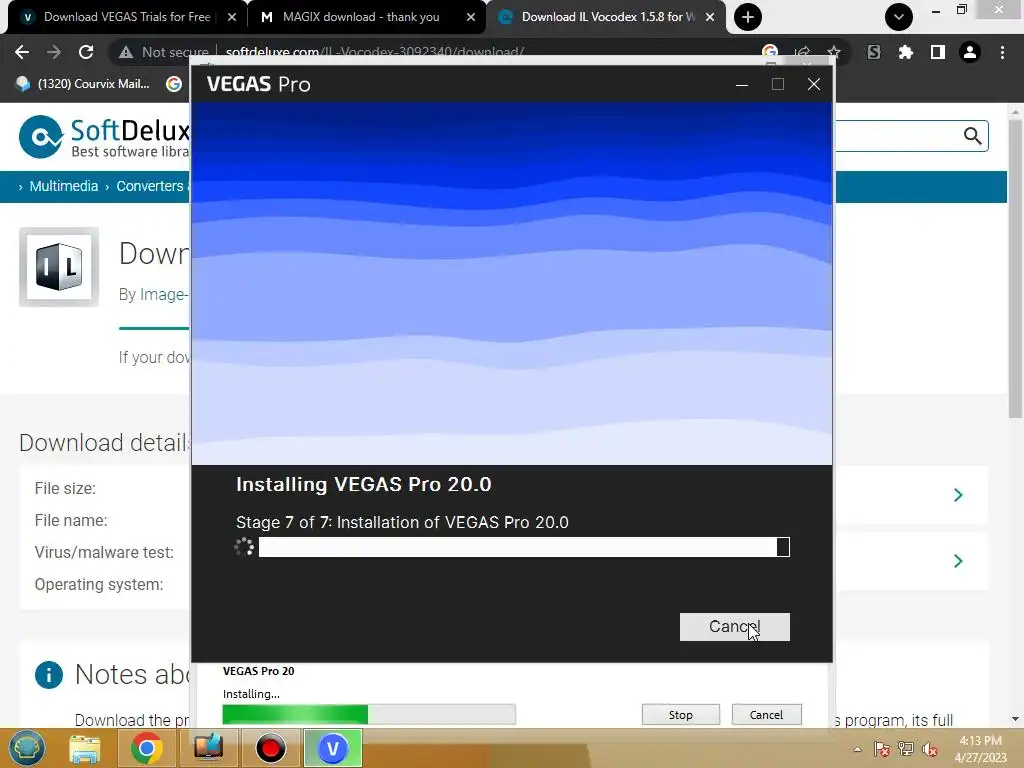Open Chrome three-dot menu
Viewport: 1024px width, 768px height.
[x=1002, y=52]
